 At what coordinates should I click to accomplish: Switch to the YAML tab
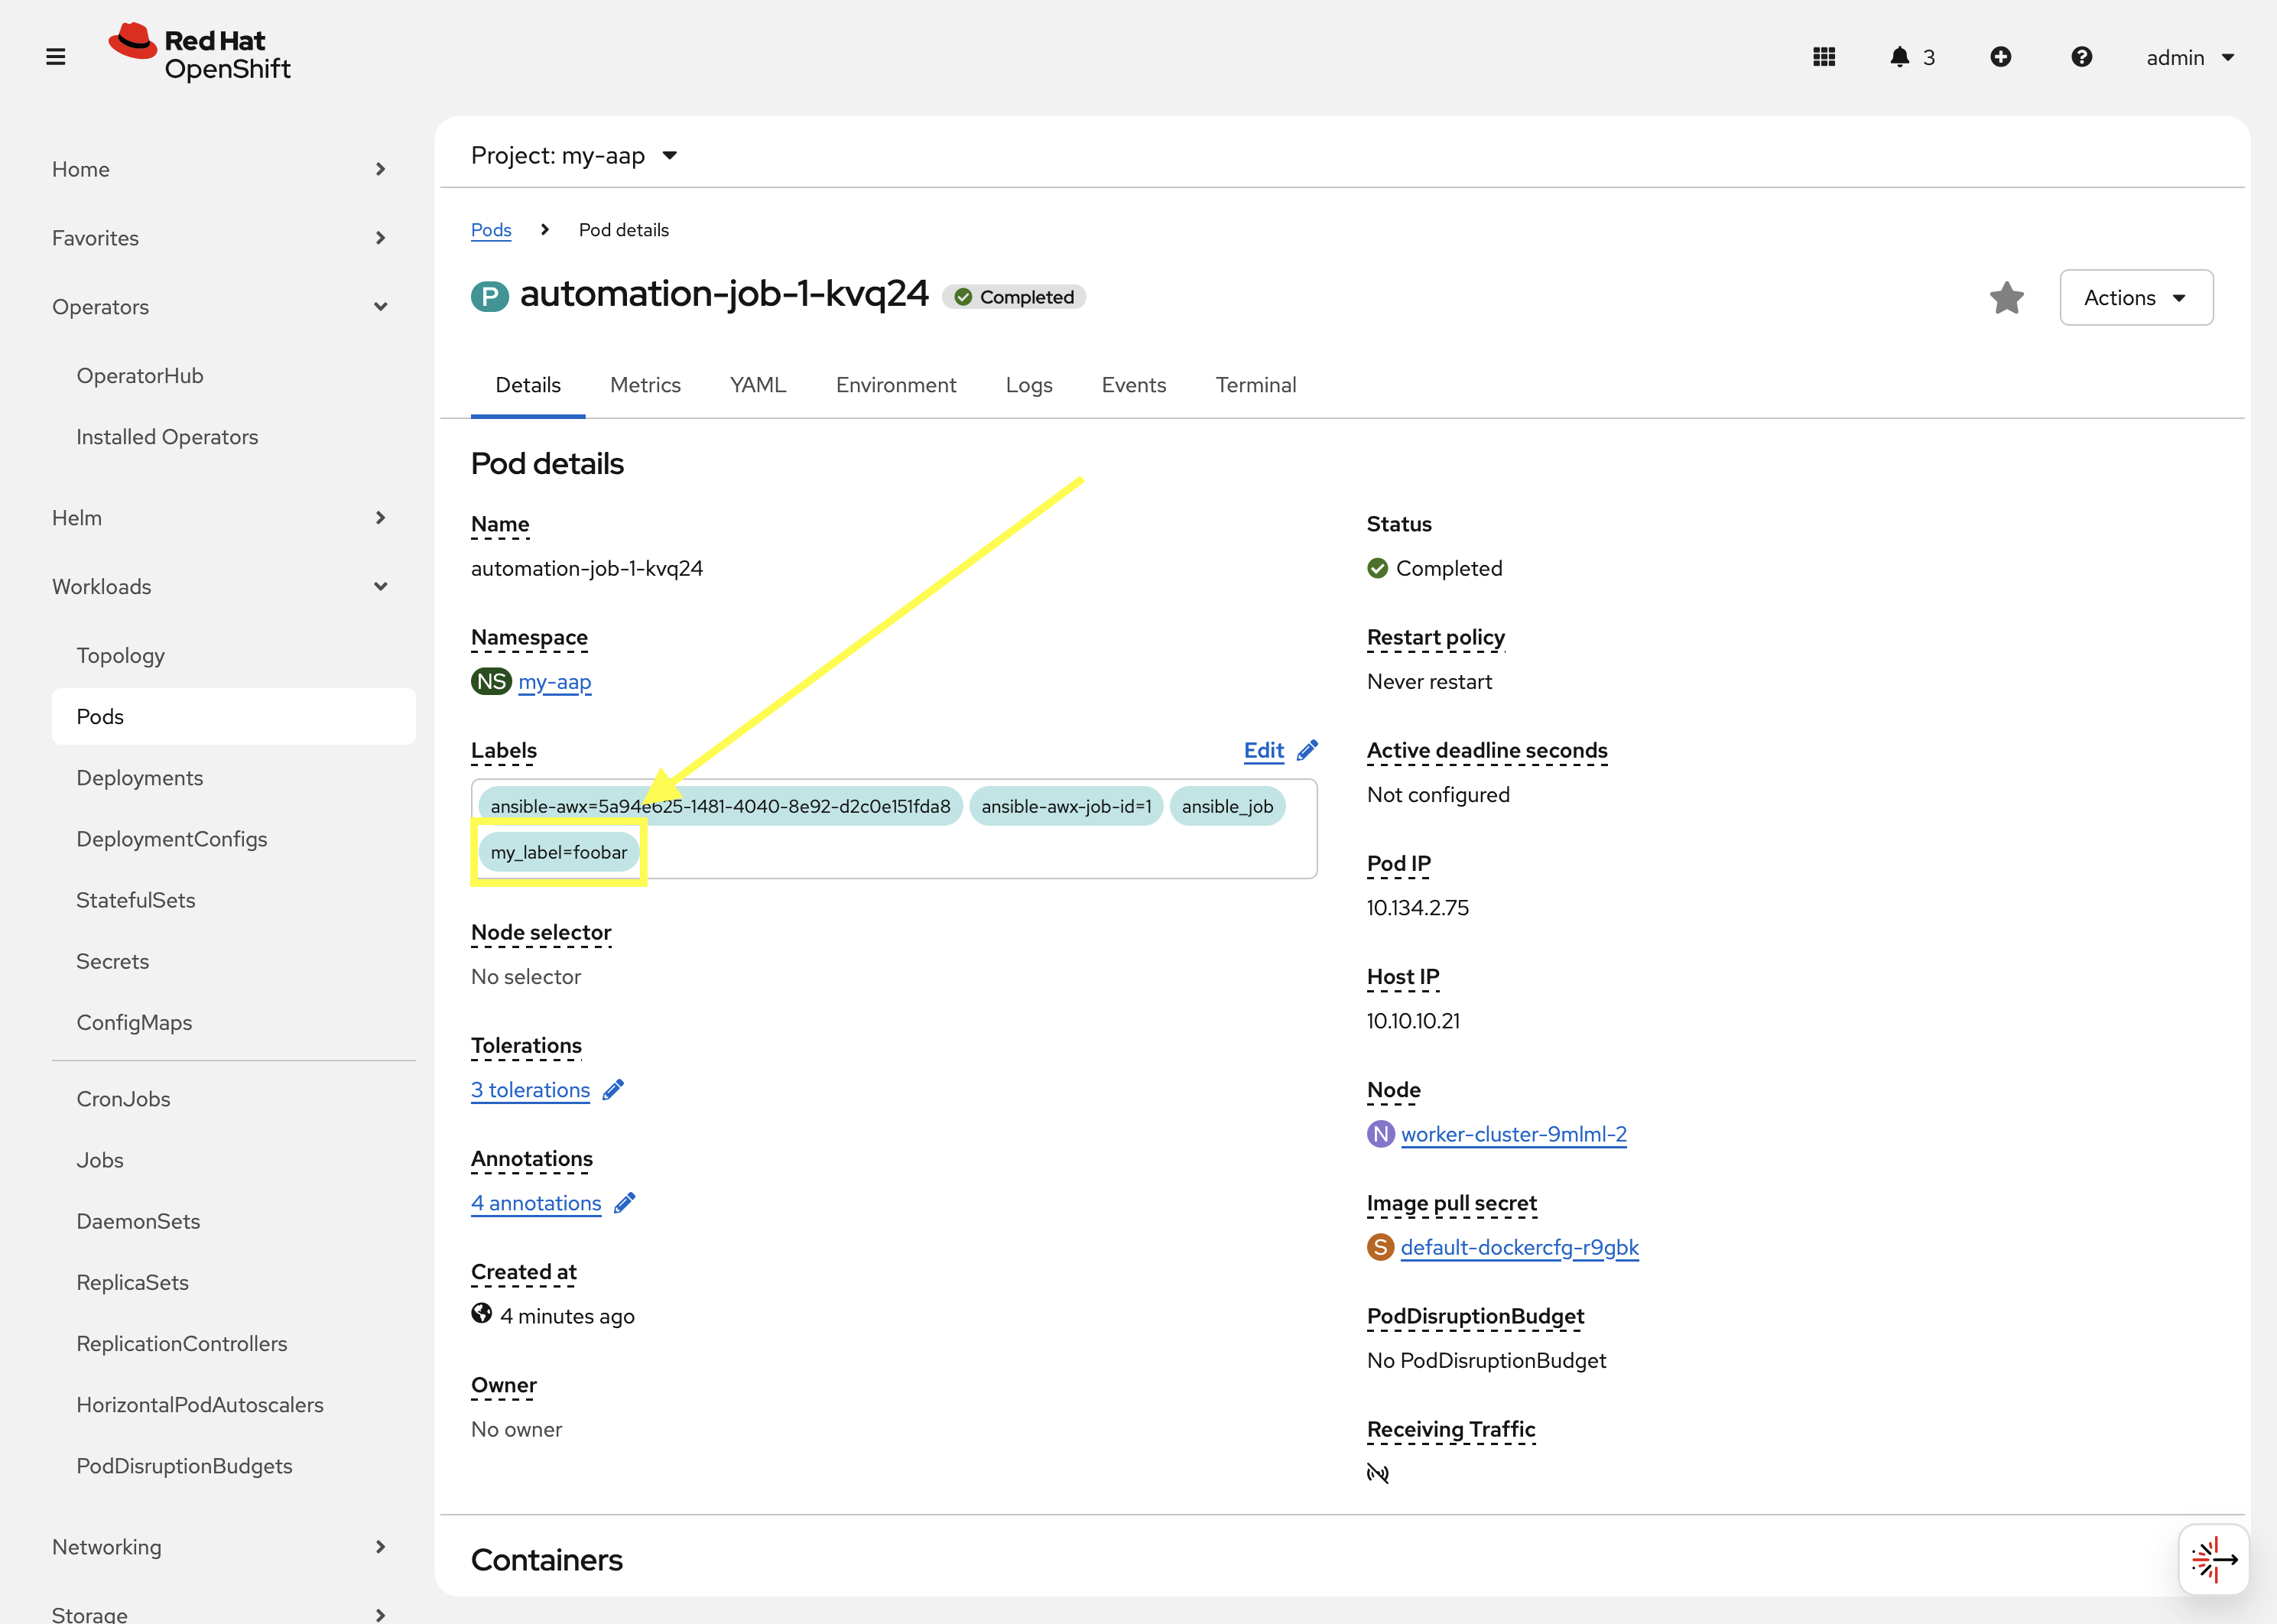pos(757,385)
